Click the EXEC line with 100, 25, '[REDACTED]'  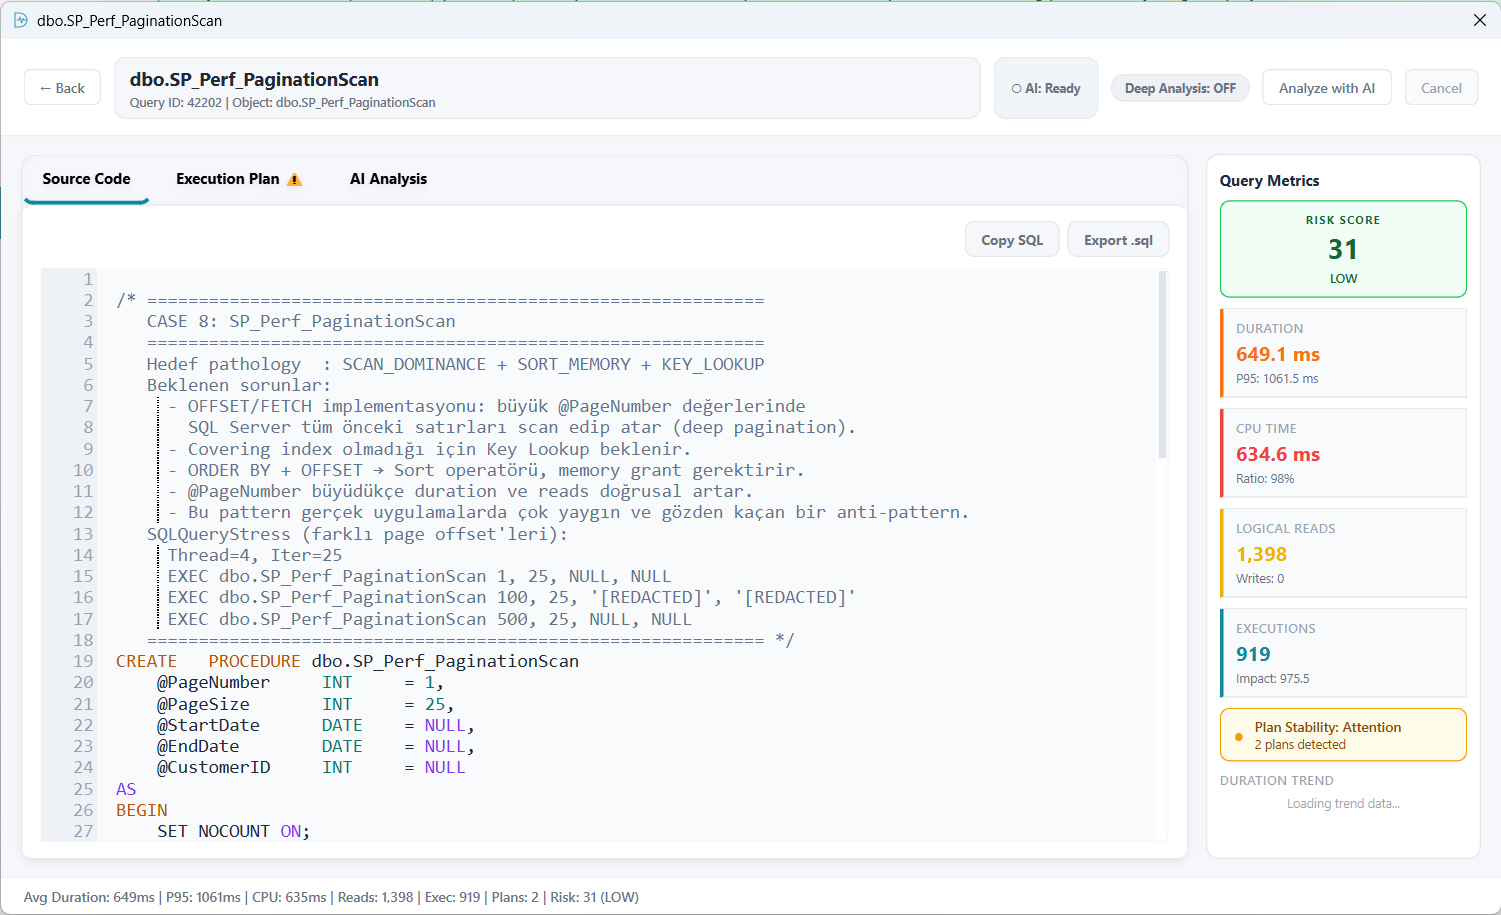(512, 597)
